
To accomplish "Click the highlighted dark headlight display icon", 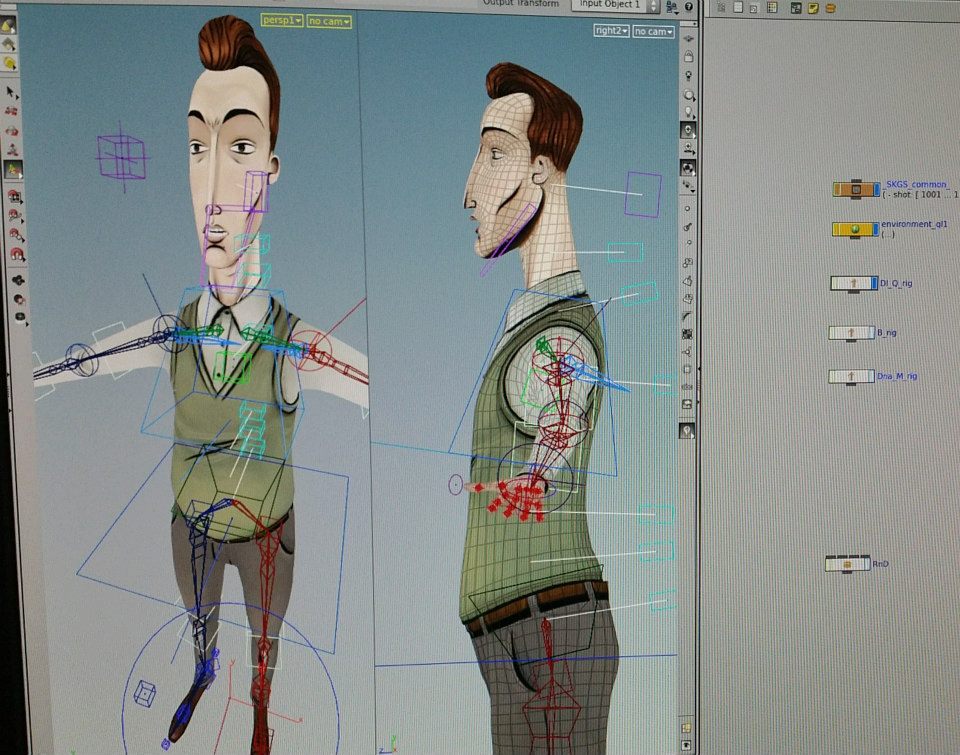I will [x=688, y=130].
